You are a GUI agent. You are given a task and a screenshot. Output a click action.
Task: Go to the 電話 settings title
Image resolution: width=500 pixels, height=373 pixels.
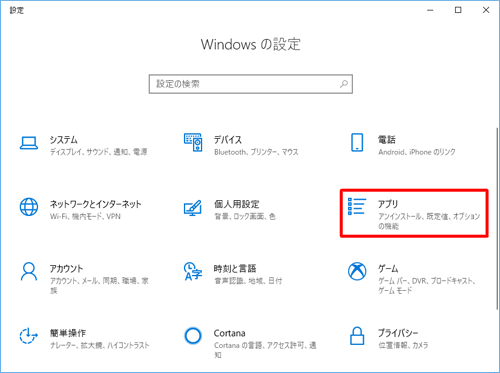click(x=387, y=139)
